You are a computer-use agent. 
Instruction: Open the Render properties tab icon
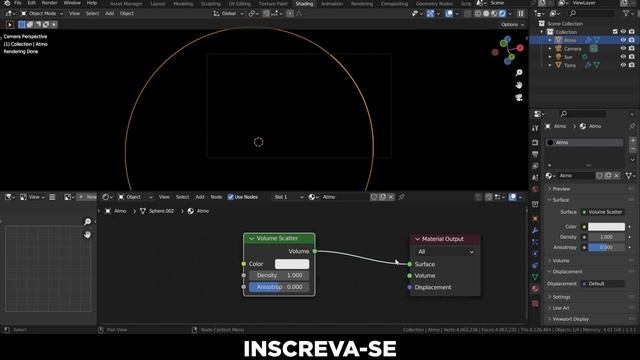(535, 142)
